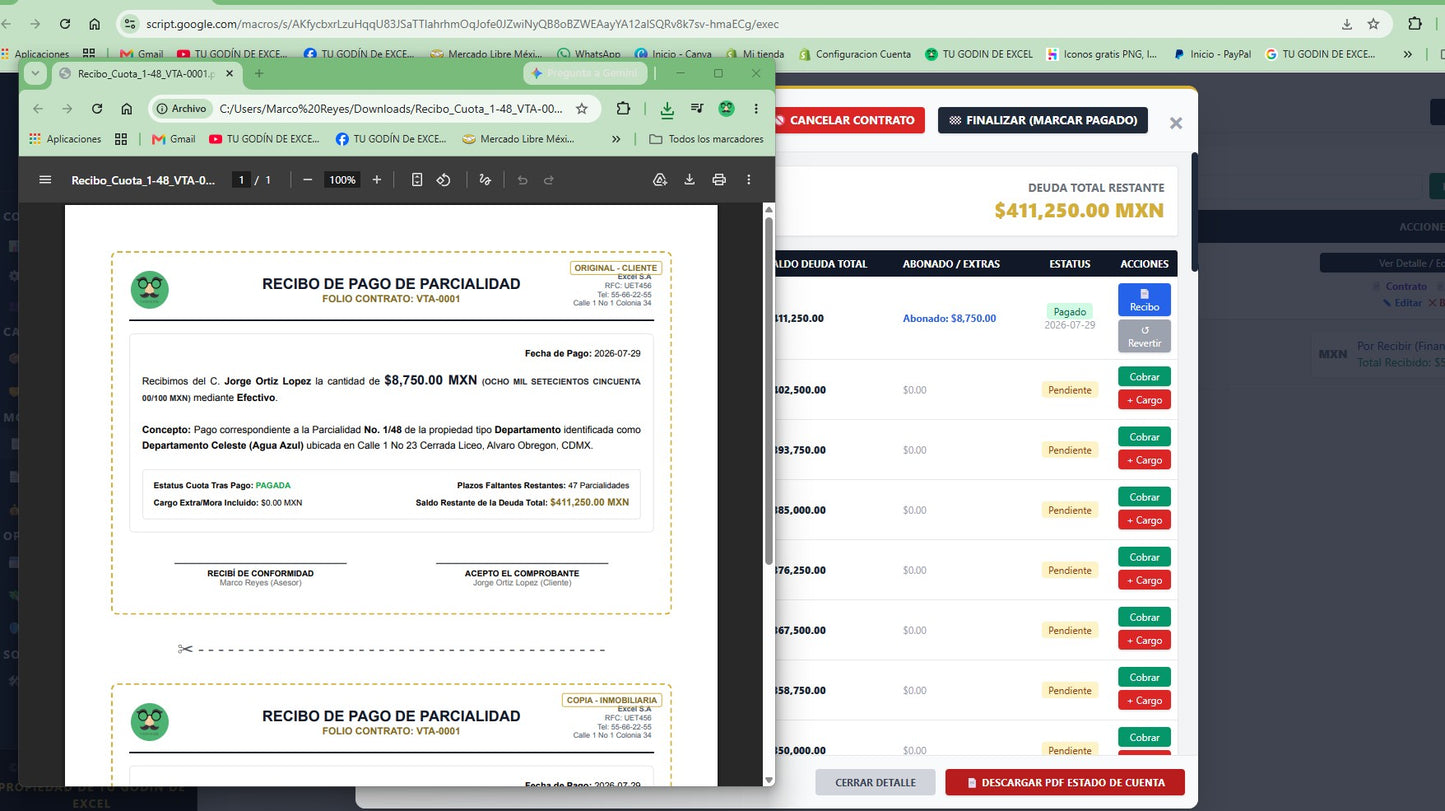Open Gmail bookmark in PDF window
The image size is (1445, 811).
pos(174,139)
